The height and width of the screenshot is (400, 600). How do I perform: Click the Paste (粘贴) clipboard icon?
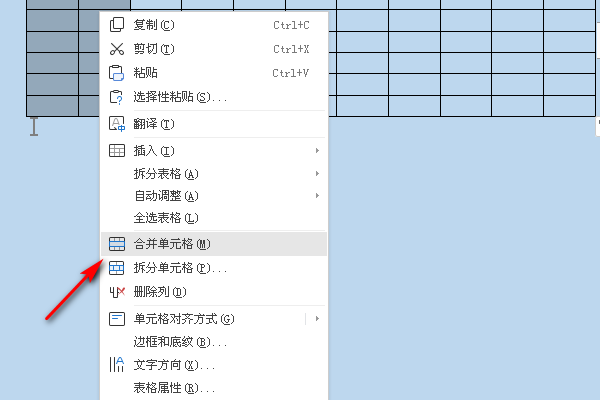pos(117,72)
